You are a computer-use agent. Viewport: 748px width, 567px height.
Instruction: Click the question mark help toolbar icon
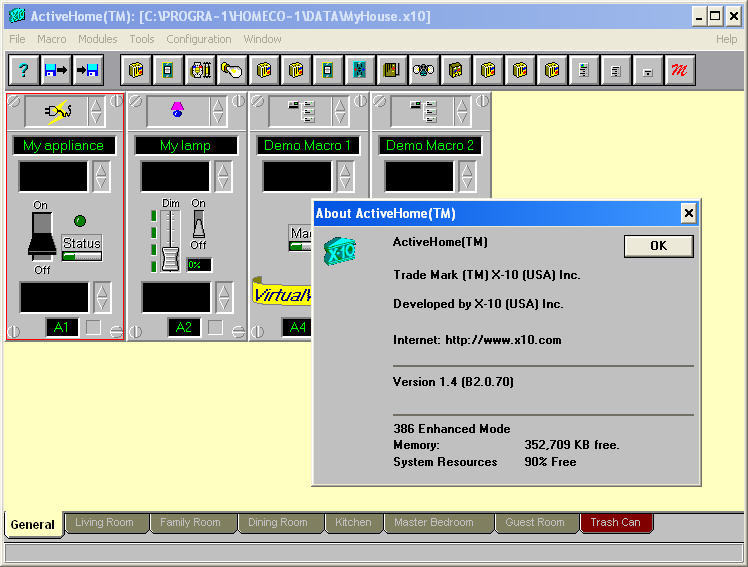[x=24, y=70]
